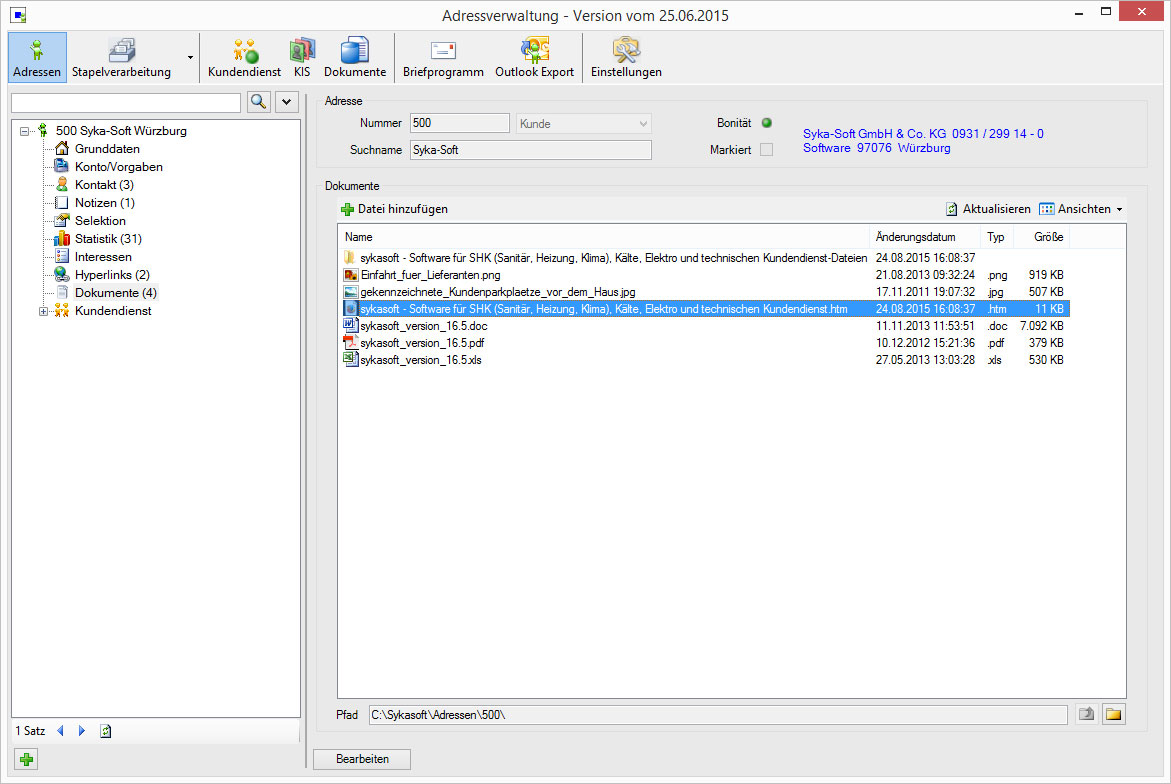The image size is (1171, 784).
Task: Click the Bearbeiten button
Action: (362, 759)
